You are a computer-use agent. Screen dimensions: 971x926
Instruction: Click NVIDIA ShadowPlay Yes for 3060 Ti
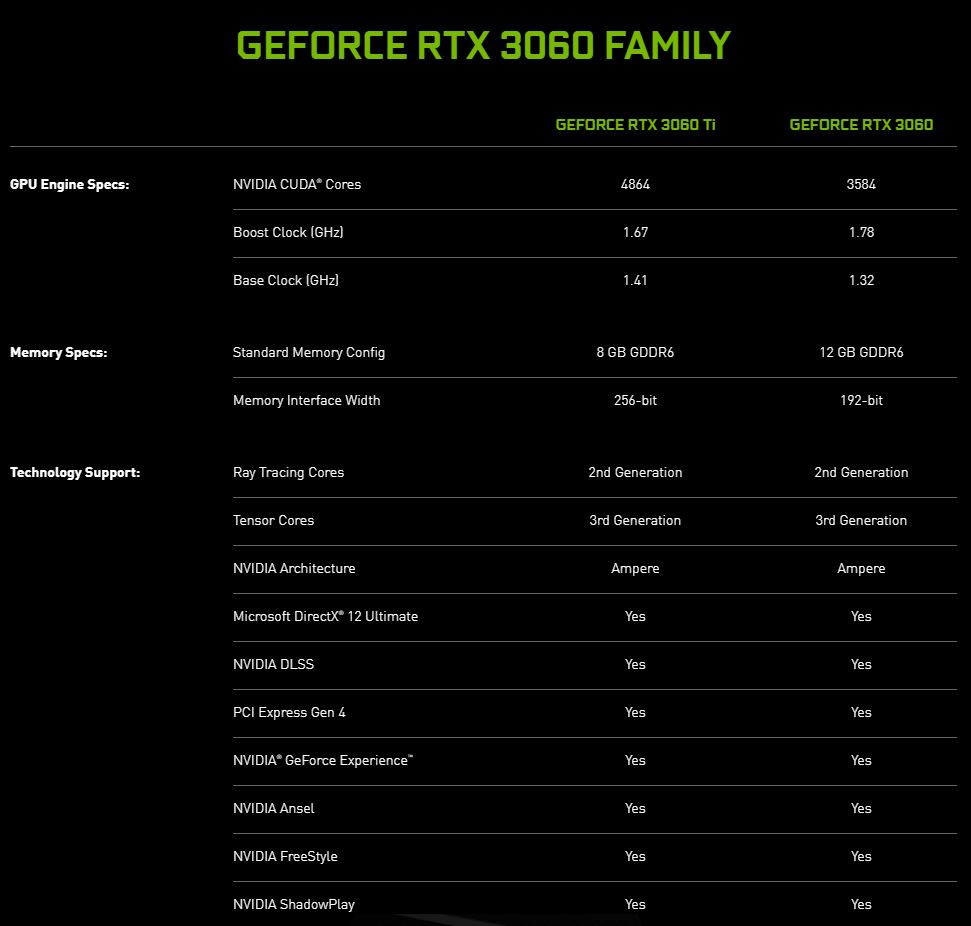point(635,904)
